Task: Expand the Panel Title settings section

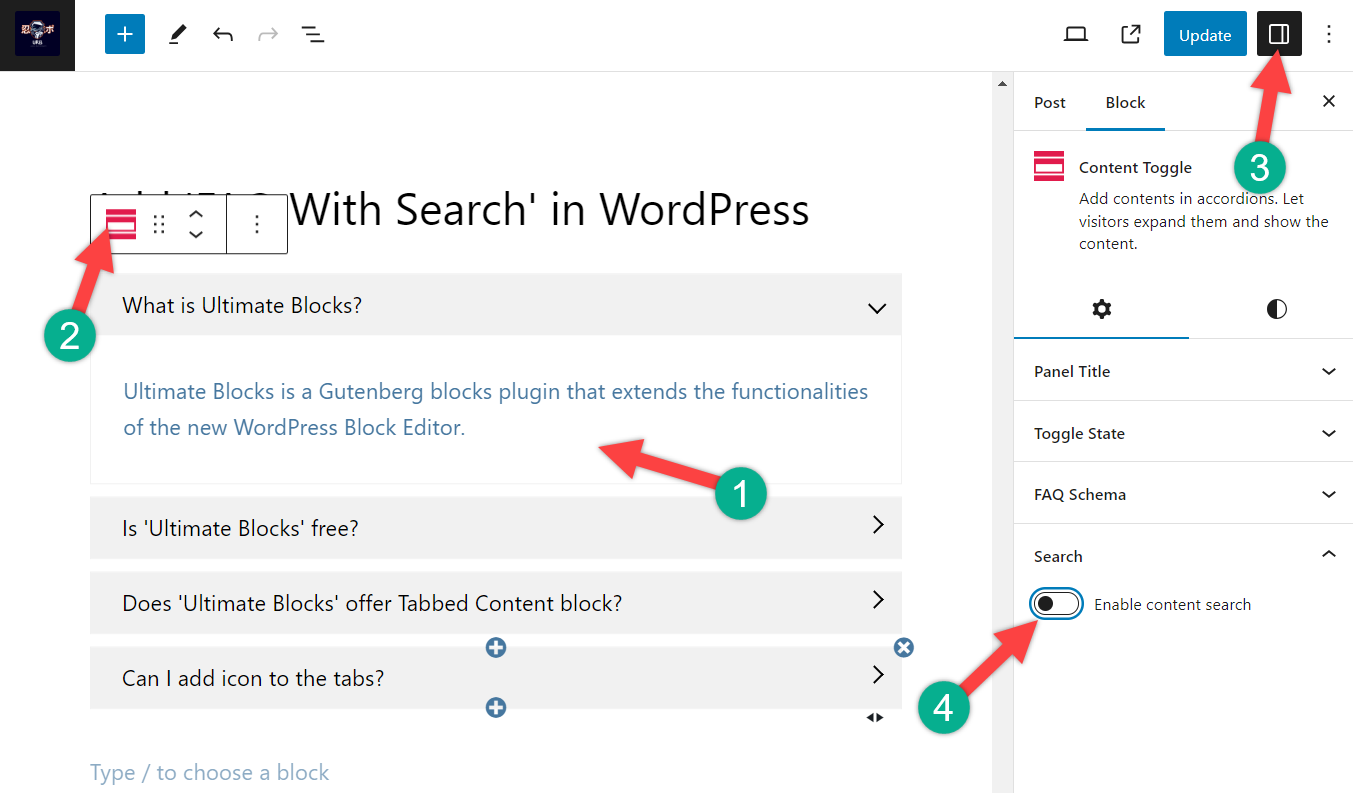Action: click(x=1184, y=371)
